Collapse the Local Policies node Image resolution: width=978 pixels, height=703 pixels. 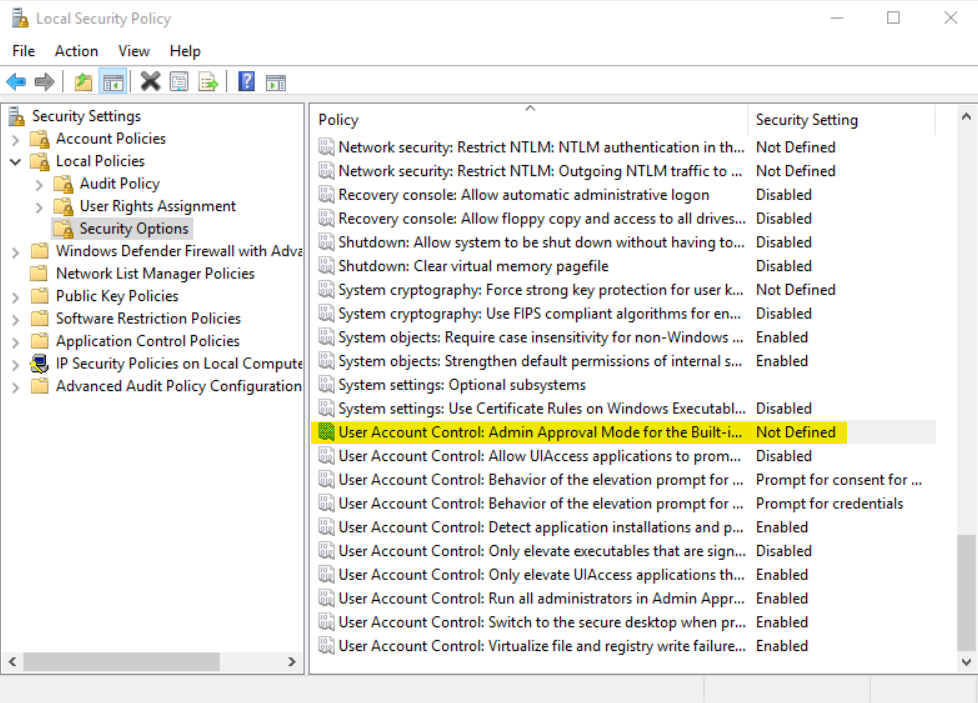pyautogui.click(x=16, y=162)
